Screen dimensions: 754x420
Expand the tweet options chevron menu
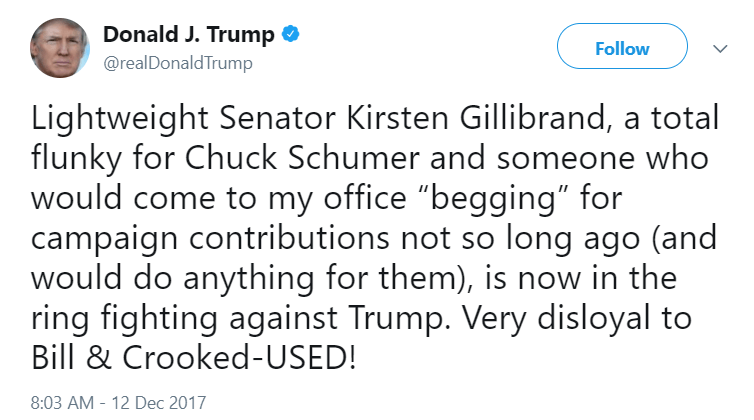[719, 48]
